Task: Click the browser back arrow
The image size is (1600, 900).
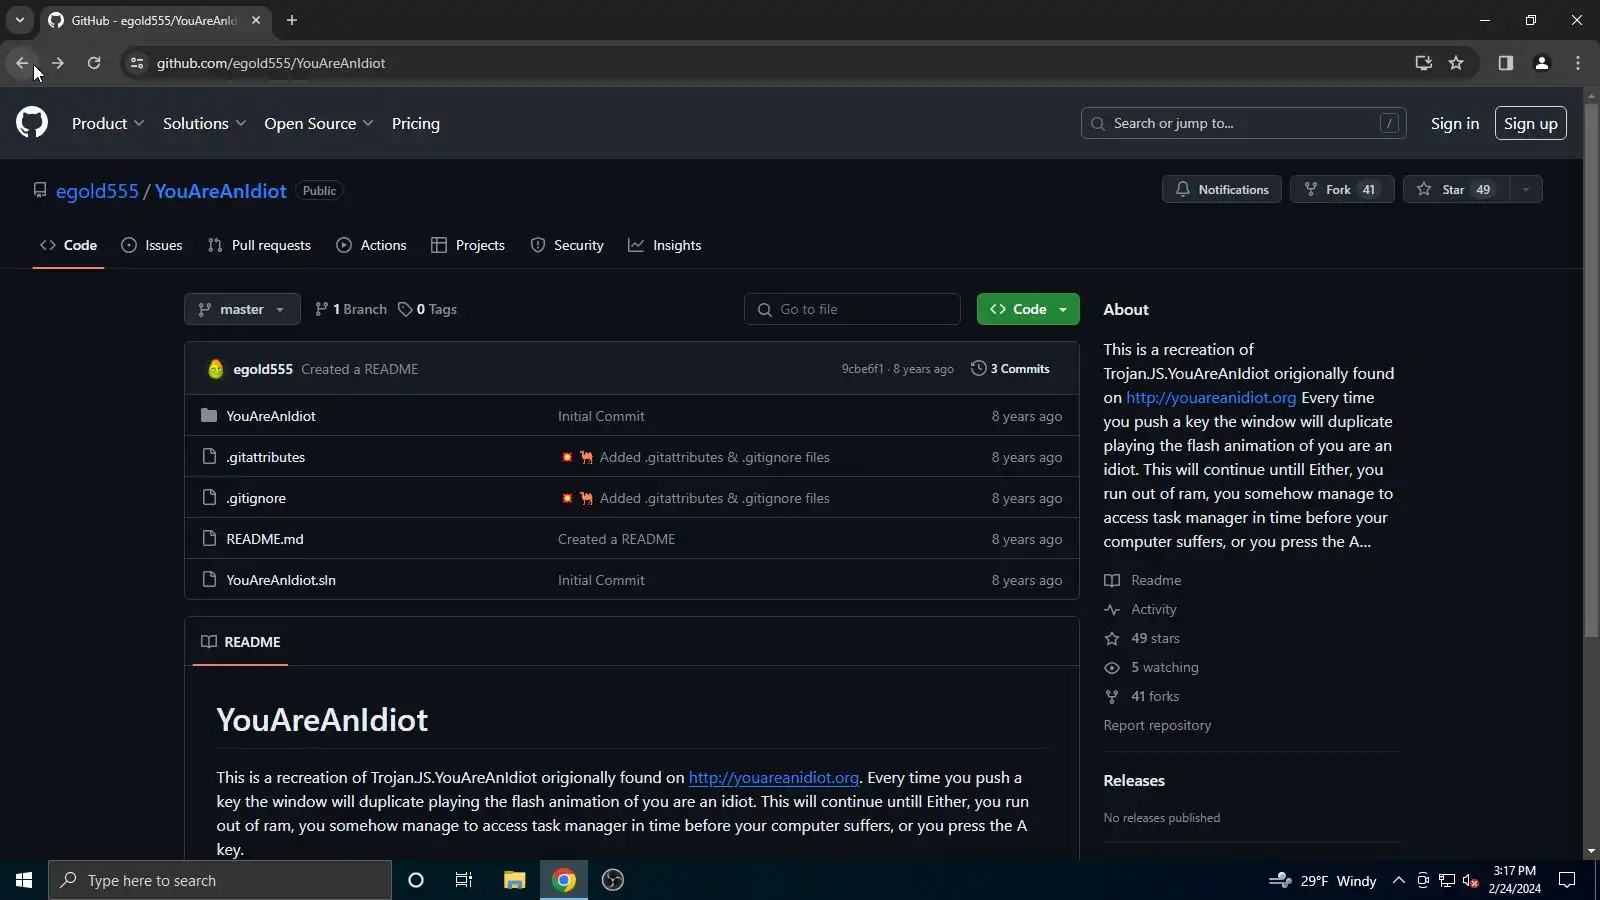Action: 22,63
